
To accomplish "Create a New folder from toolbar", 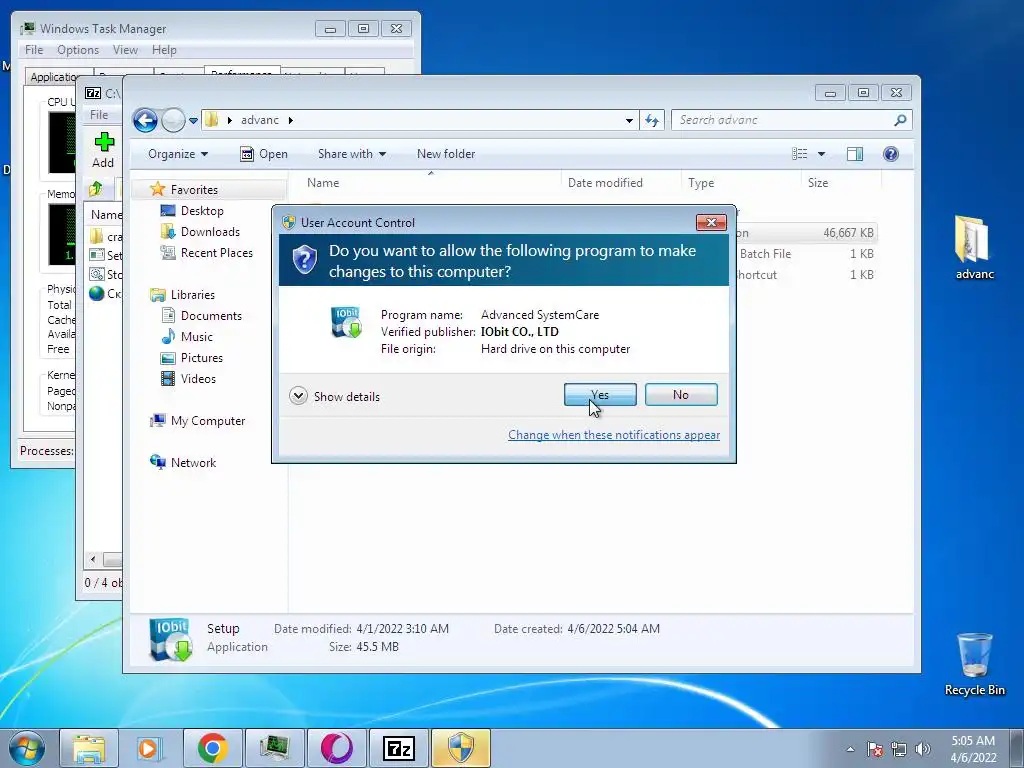I will (446, 154).
